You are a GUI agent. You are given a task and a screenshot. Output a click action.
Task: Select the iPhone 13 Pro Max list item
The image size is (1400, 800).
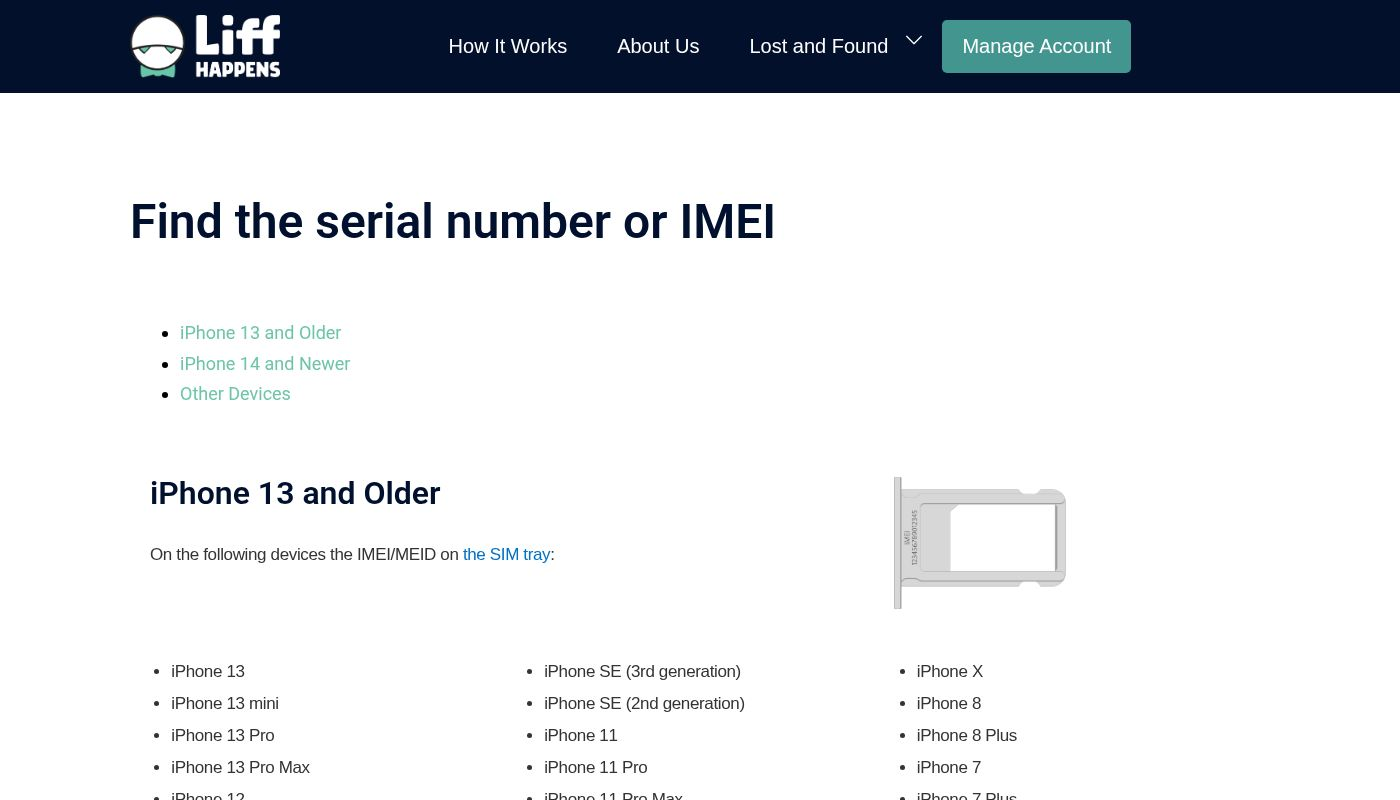coord(240,767)
